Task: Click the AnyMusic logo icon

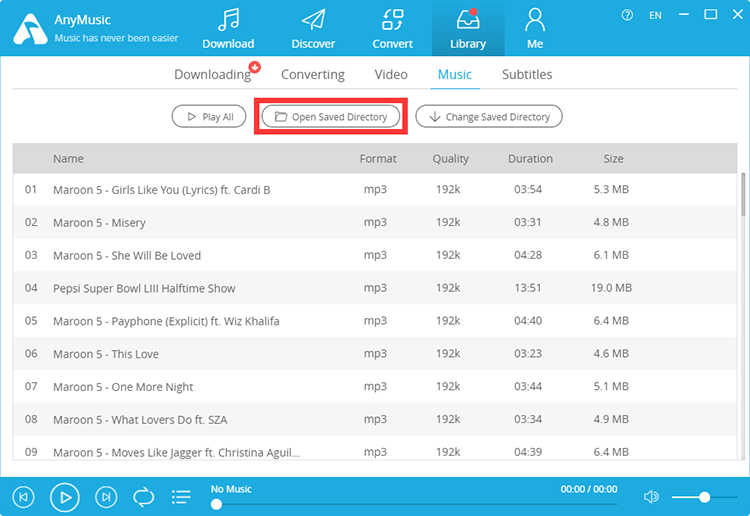Action: pyautogui.click(x=30, y=29)
